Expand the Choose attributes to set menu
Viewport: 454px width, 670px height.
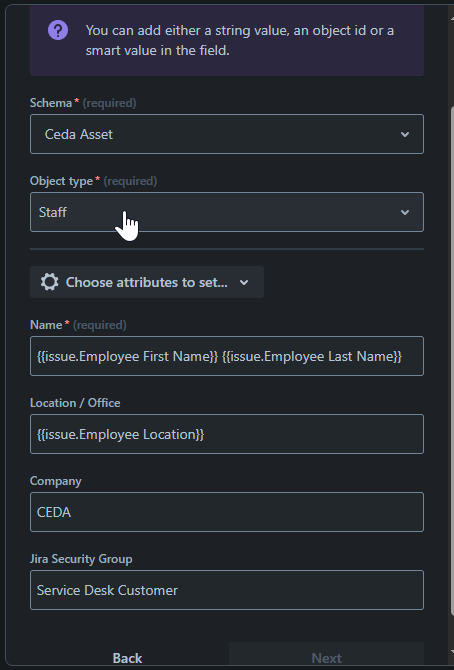point(147,282)
